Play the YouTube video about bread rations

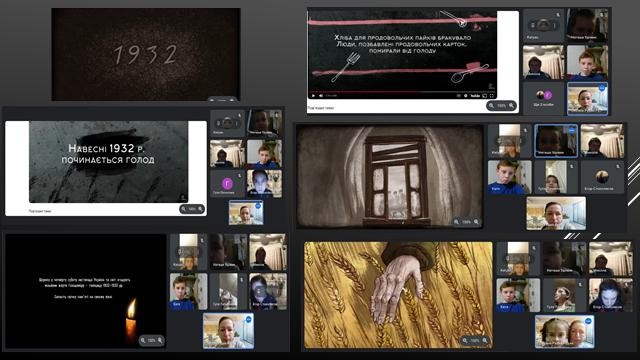point(313,96)
